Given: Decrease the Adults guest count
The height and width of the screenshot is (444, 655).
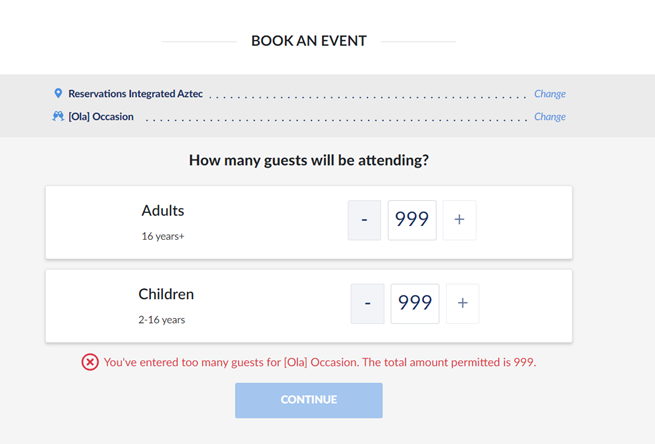Looking at the screenshot, I should [x=364, y=220].
